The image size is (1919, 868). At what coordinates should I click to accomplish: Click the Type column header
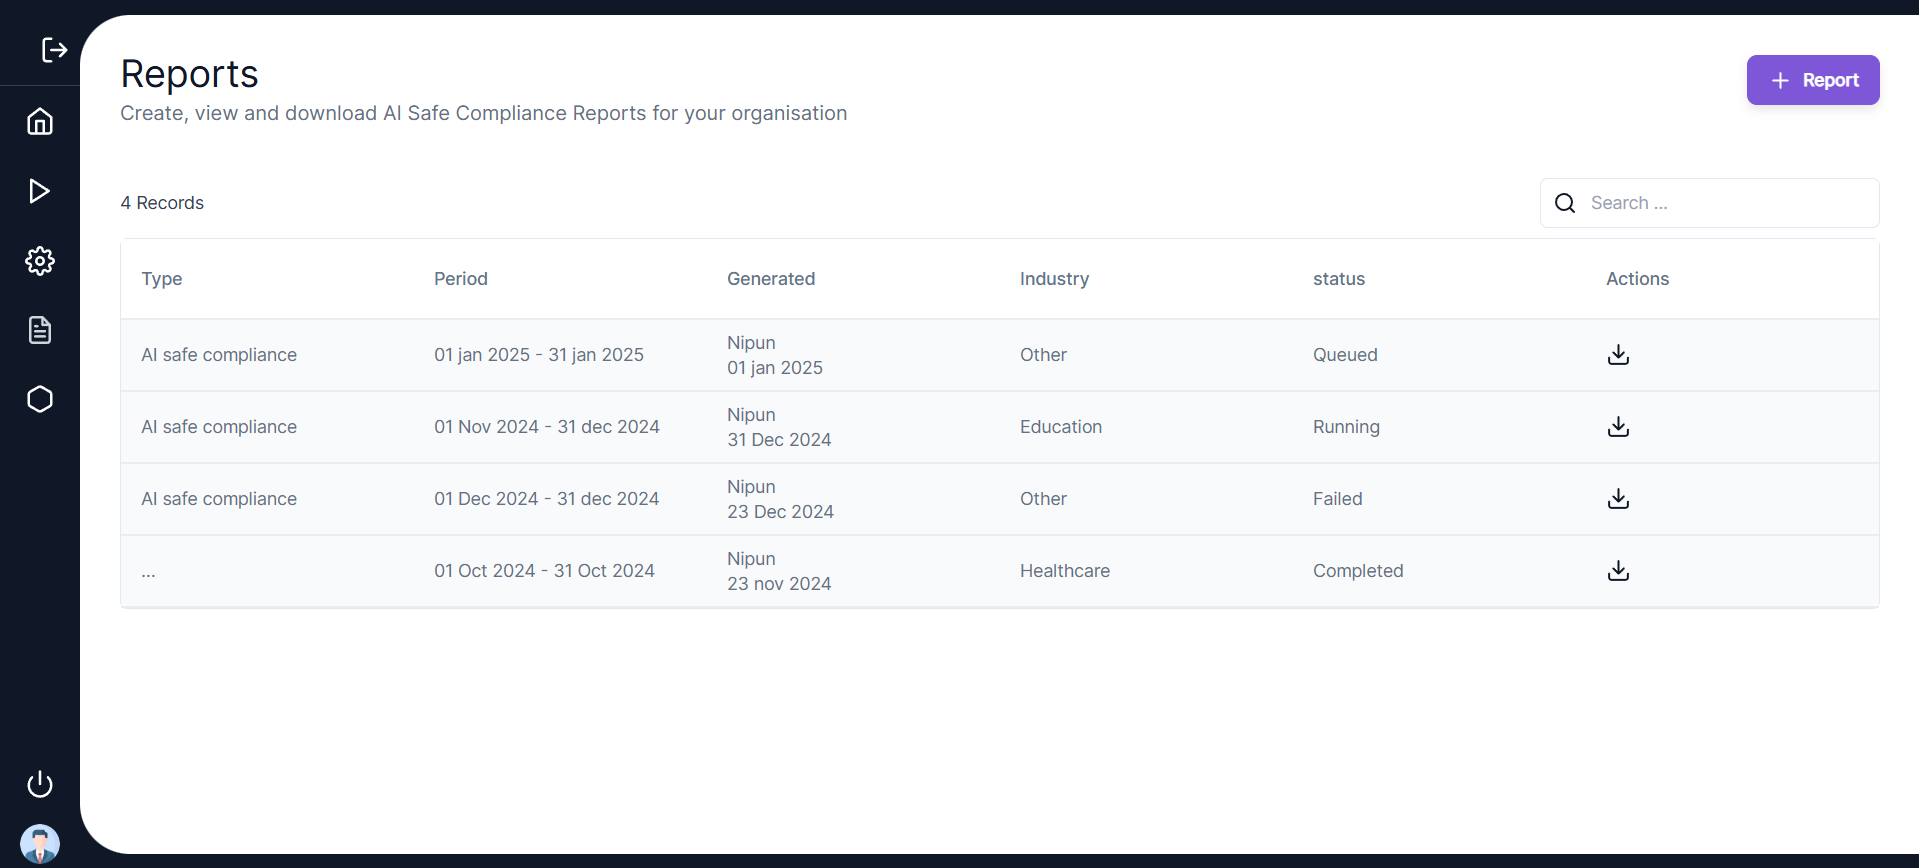point(162,279)
